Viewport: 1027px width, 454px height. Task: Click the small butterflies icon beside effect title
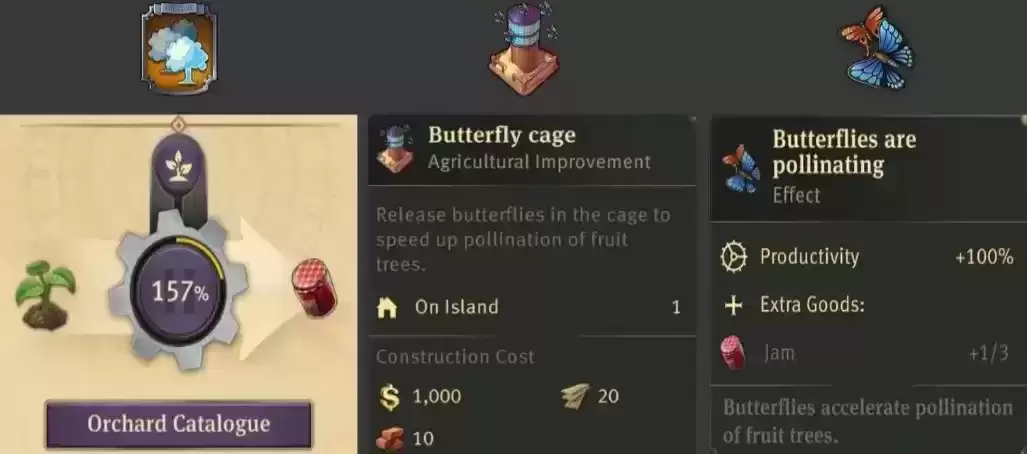[741, 168]
